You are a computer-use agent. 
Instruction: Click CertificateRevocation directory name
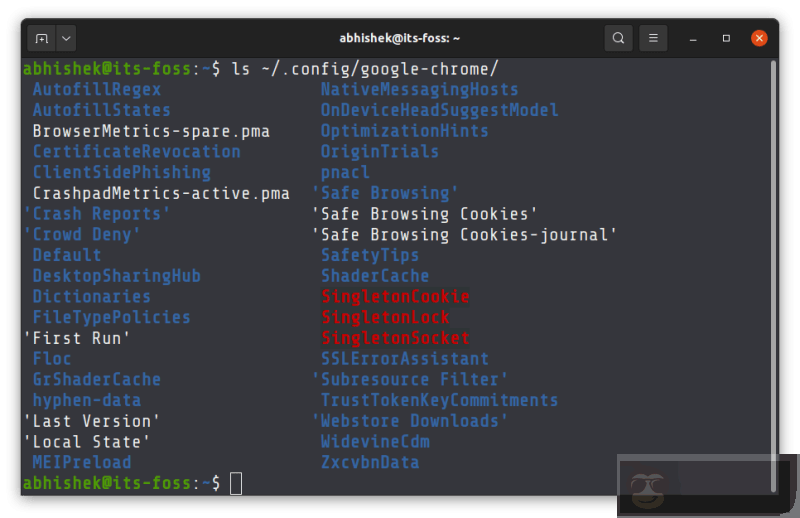pos(136,152)
